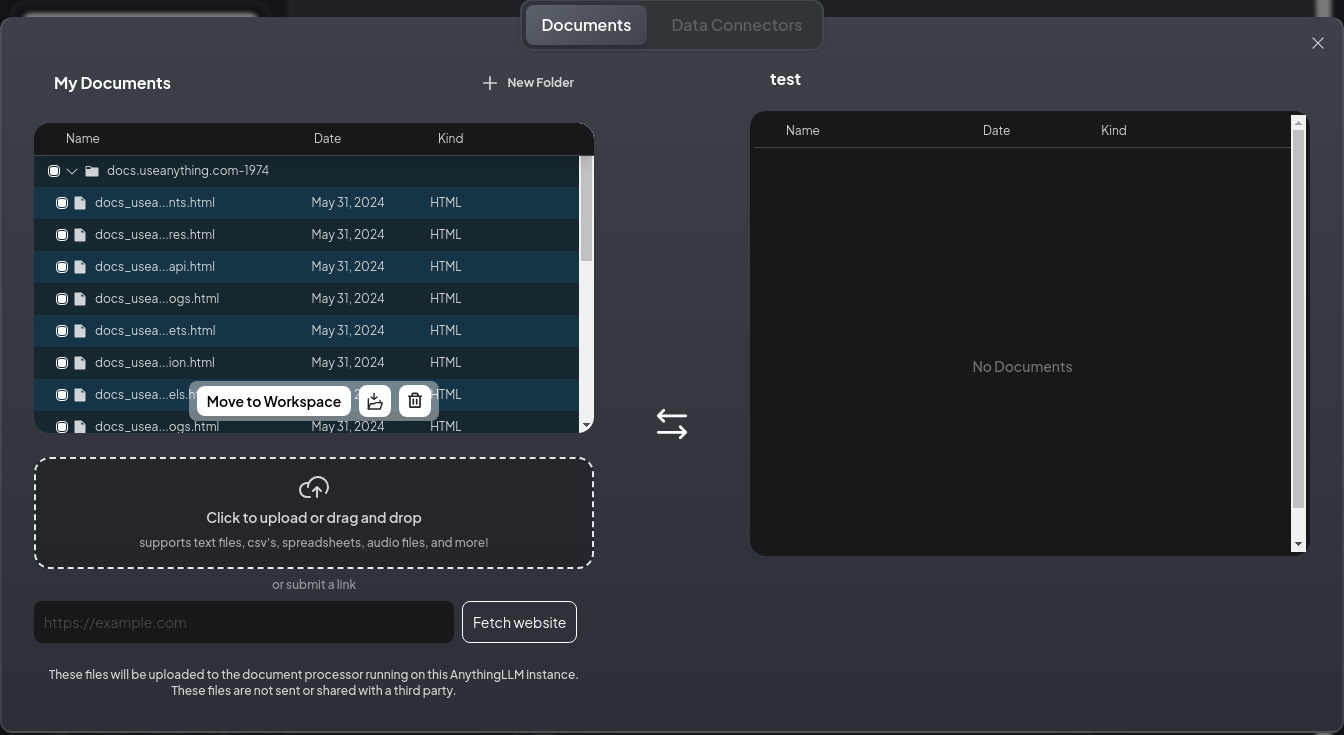Click the test workspace scrollbar down arrow
This screenshot has width=1344, height=735.
click(1299, 544)
